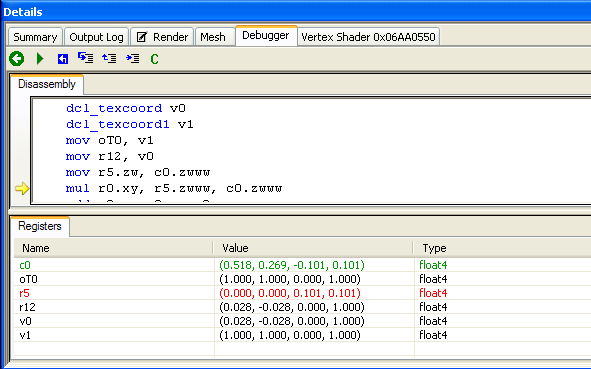Click the green C toolbar icon
Screen dimensions: 591x369
click(x=155, y=59)
